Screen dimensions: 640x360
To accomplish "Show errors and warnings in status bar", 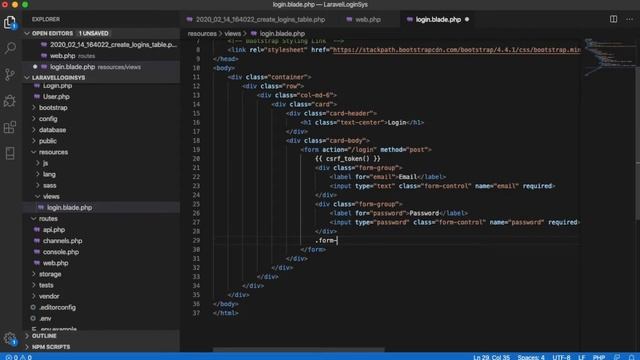I will 18,357.
